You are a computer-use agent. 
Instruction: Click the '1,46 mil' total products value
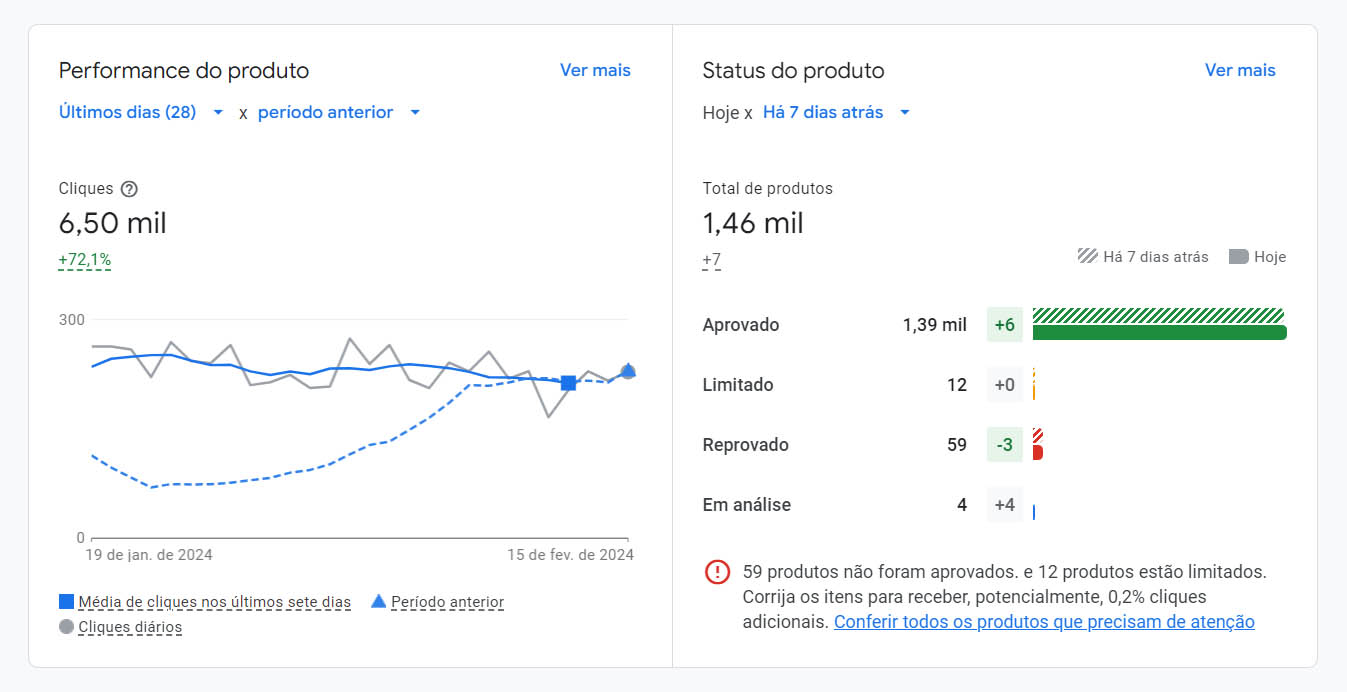(x=753, y=223)
